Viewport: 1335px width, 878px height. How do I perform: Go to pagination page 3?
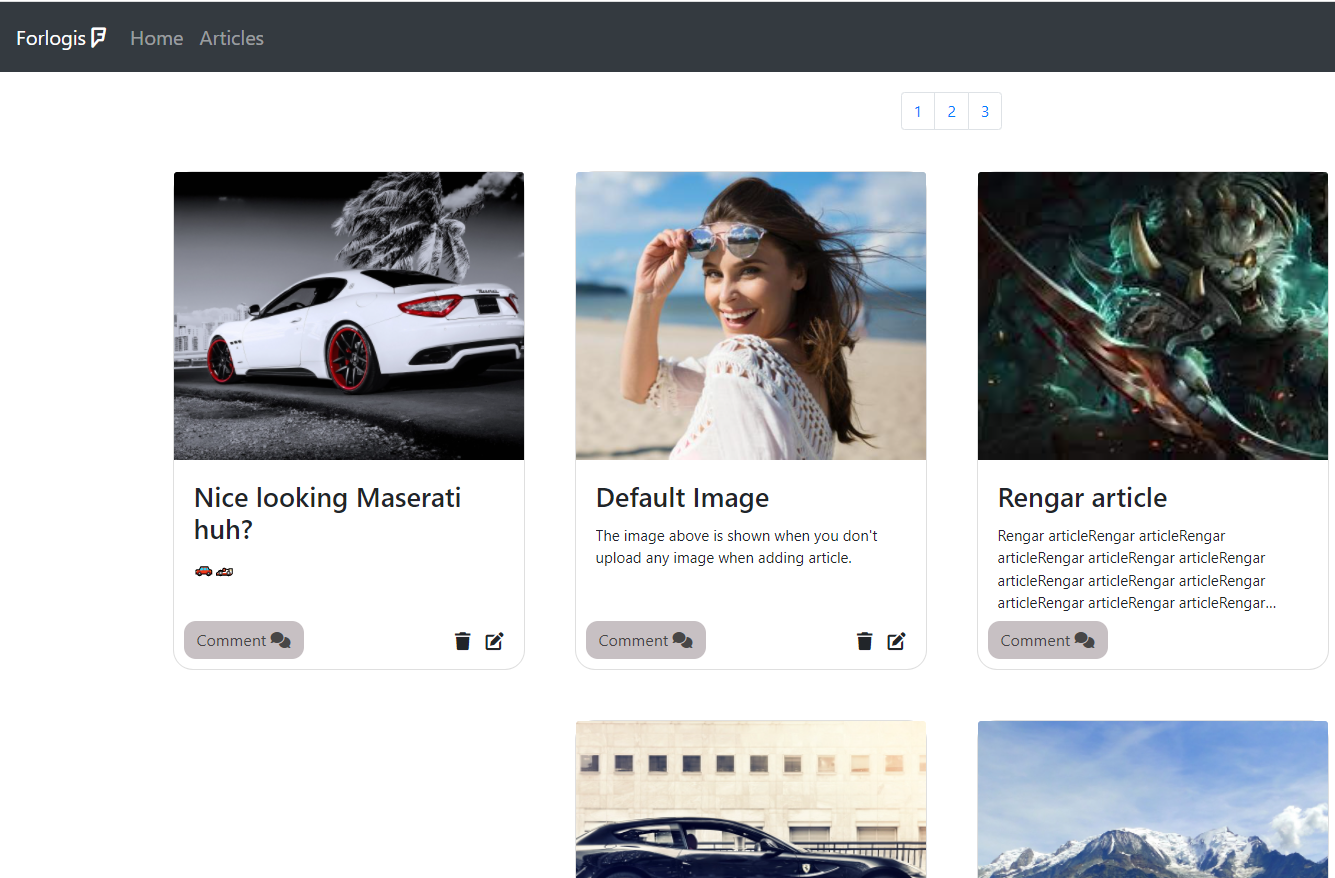[x=985, y=111]
